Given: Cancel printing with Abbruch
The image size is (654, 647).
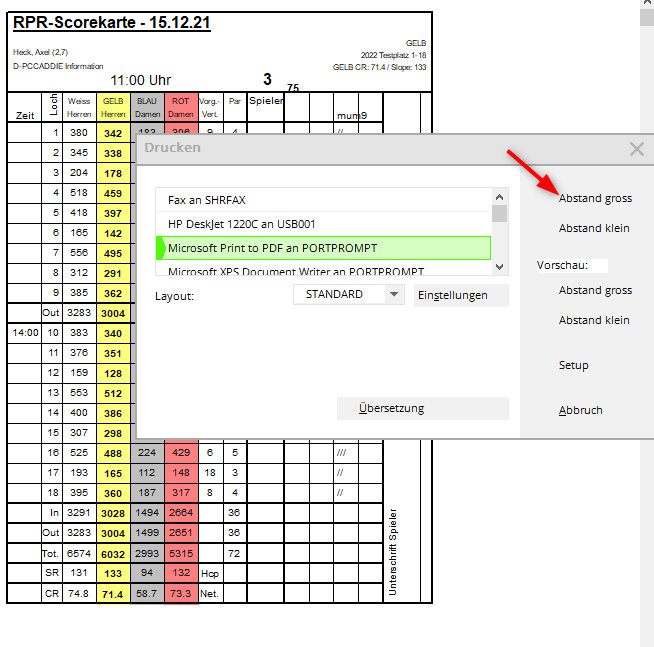Looking at the screenshot, I should (x=581, y=410).
